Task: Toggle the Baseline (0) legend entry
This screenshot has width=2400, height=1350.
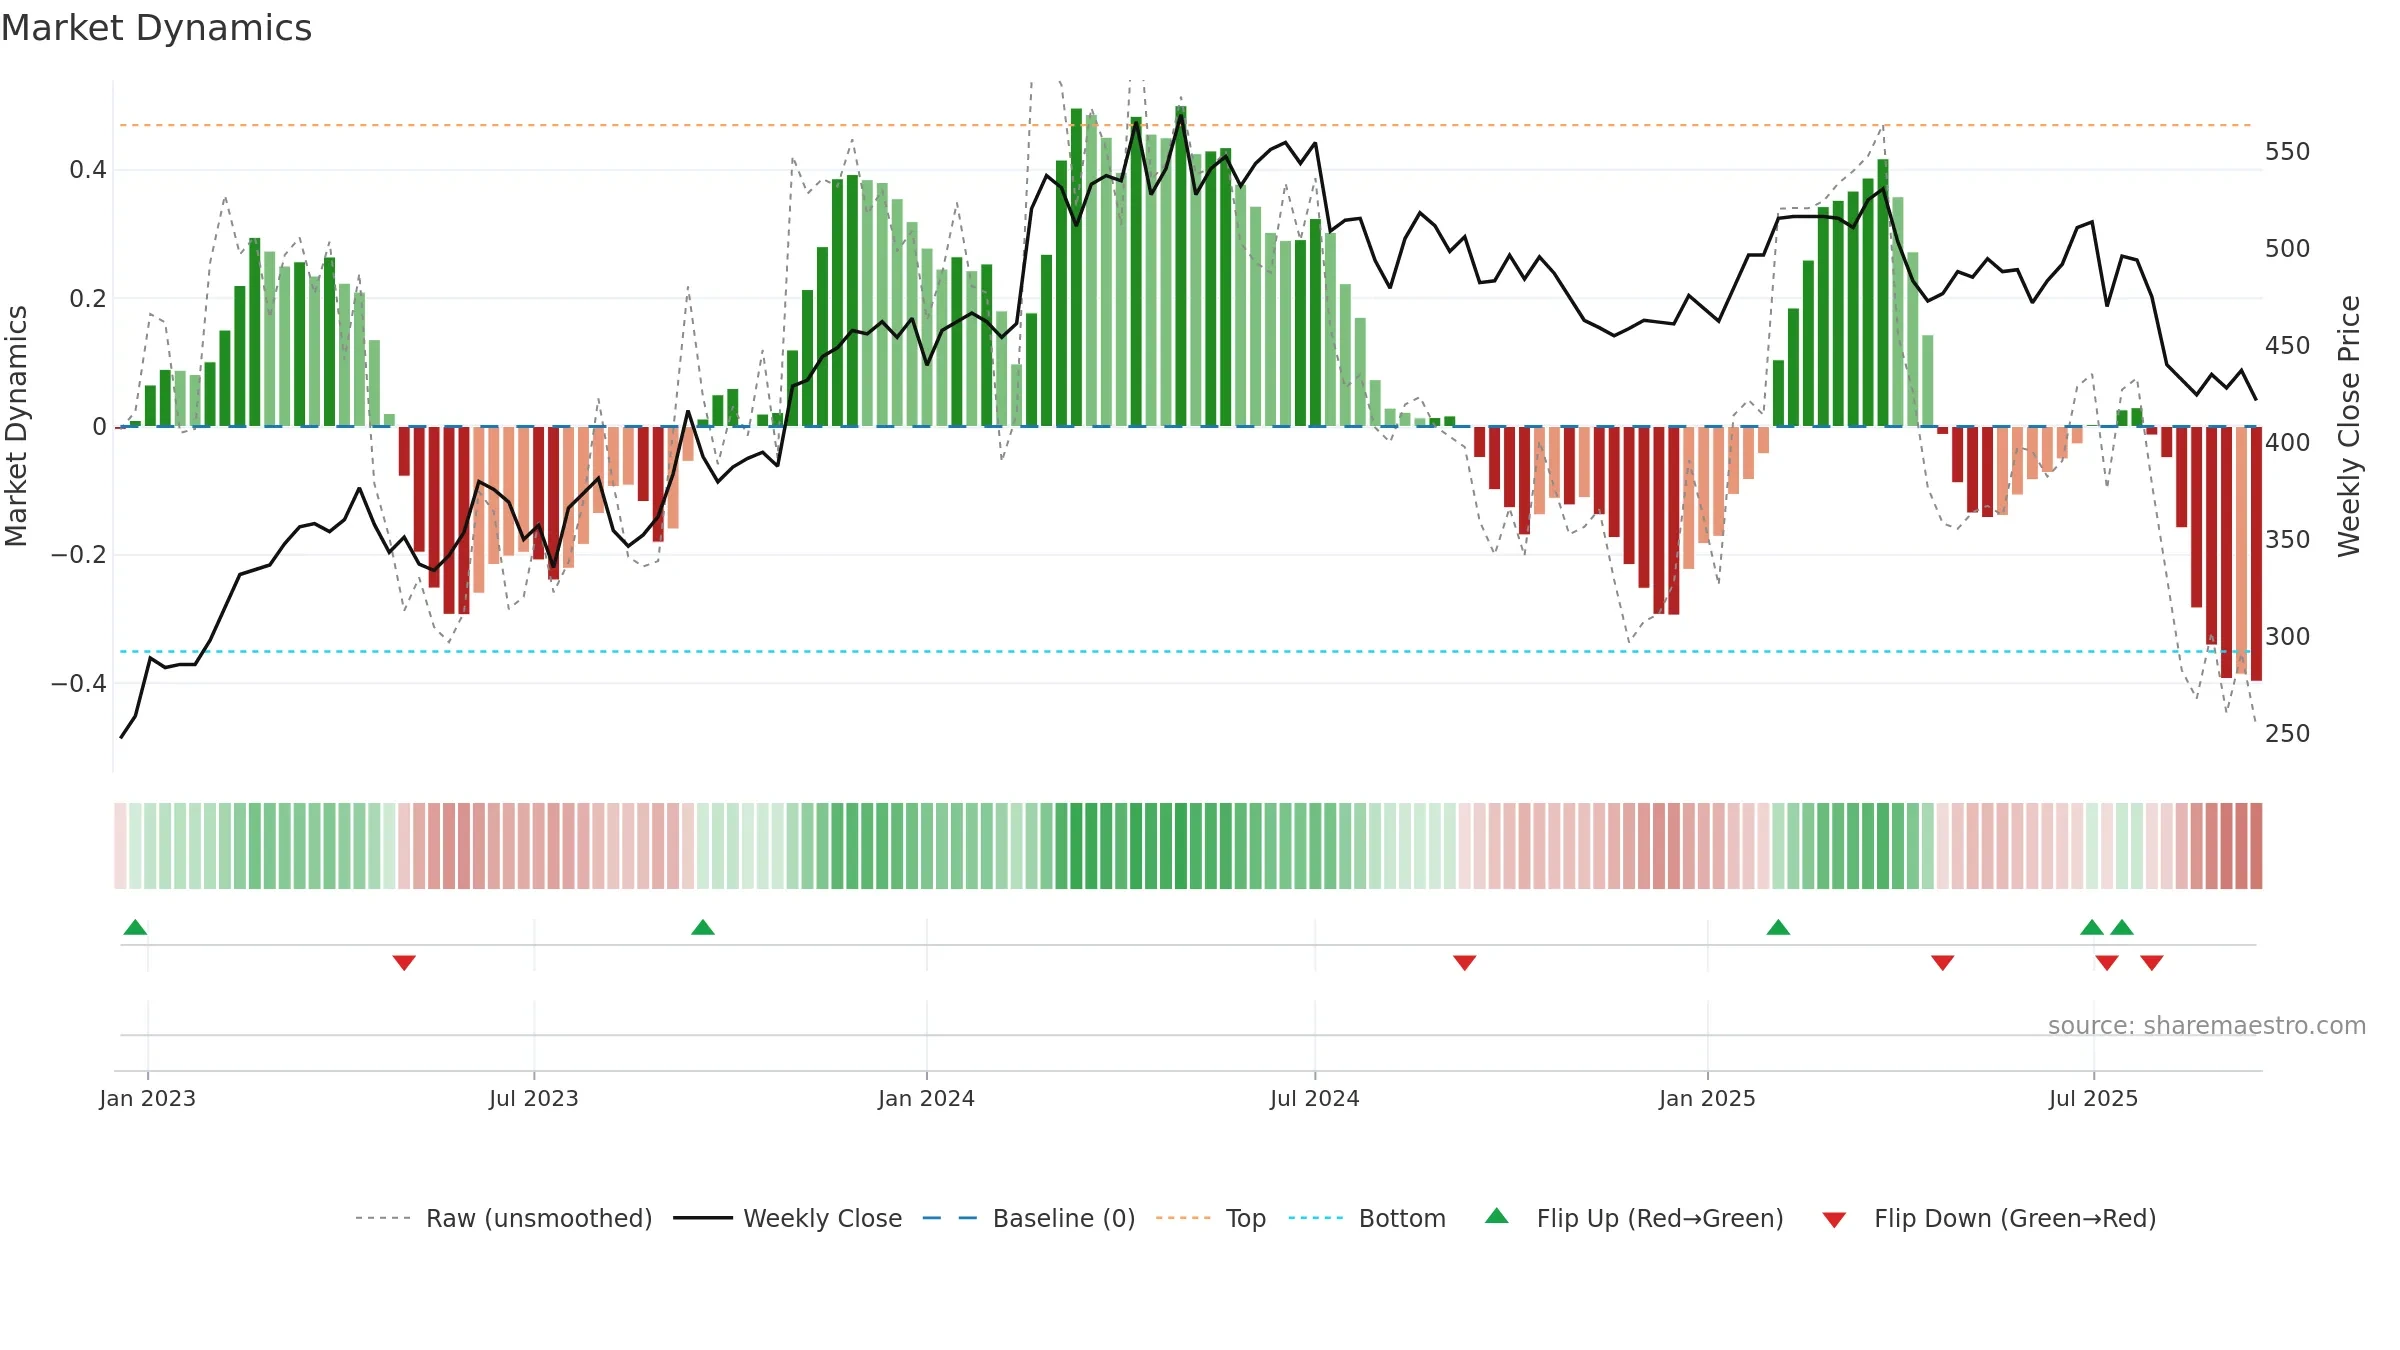Action: (1029, 1218)
